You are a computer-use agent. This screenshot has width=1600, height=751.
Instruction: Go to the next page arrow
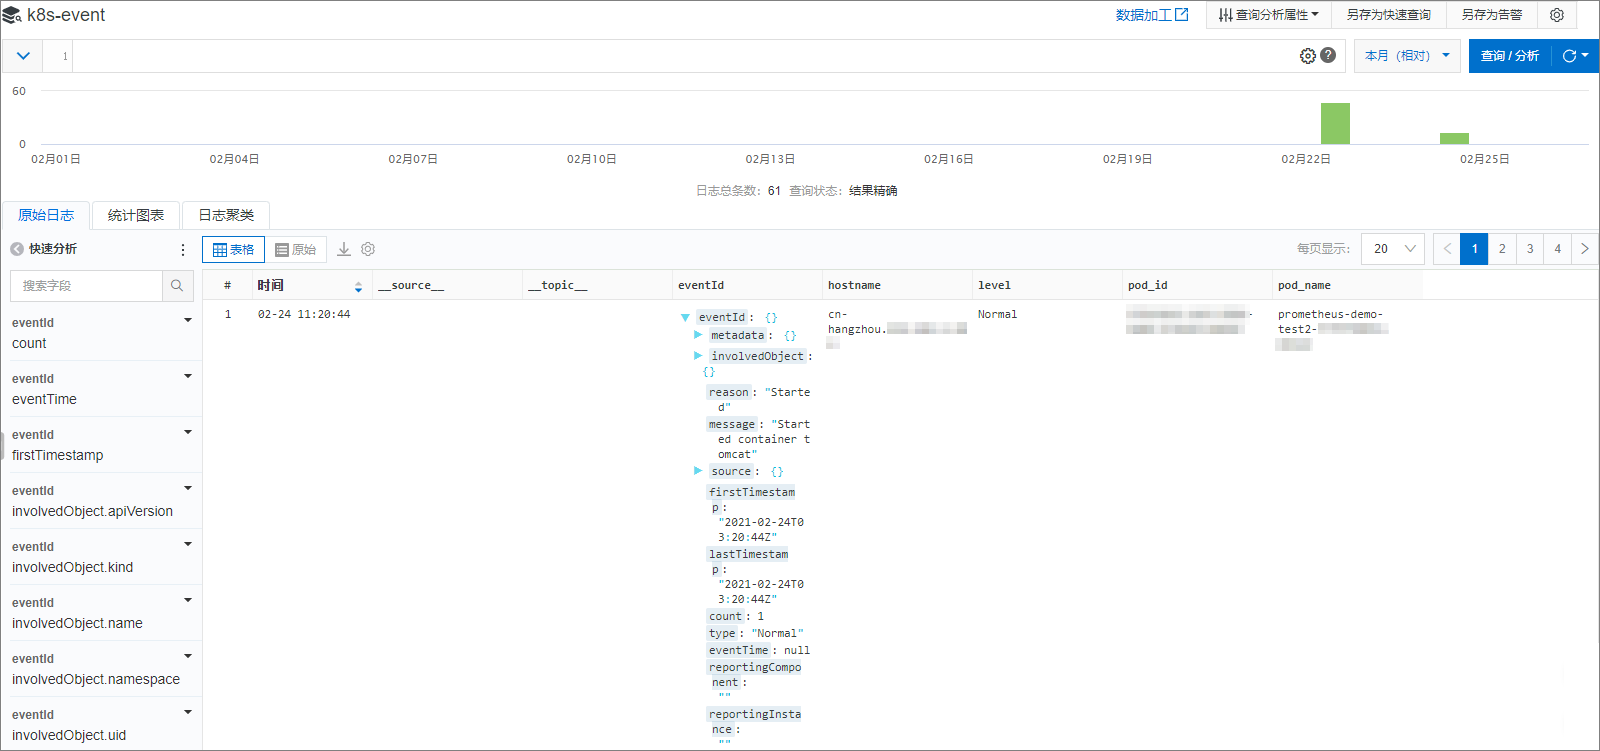pyautogui.click(x=1585, y=249)
